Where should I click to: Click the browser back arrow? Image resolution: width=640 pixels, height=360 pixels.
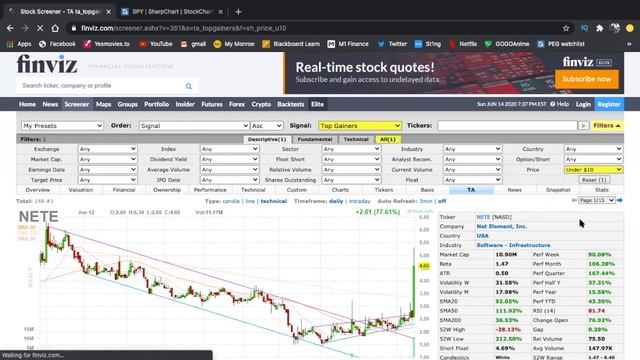pos(10,28)
